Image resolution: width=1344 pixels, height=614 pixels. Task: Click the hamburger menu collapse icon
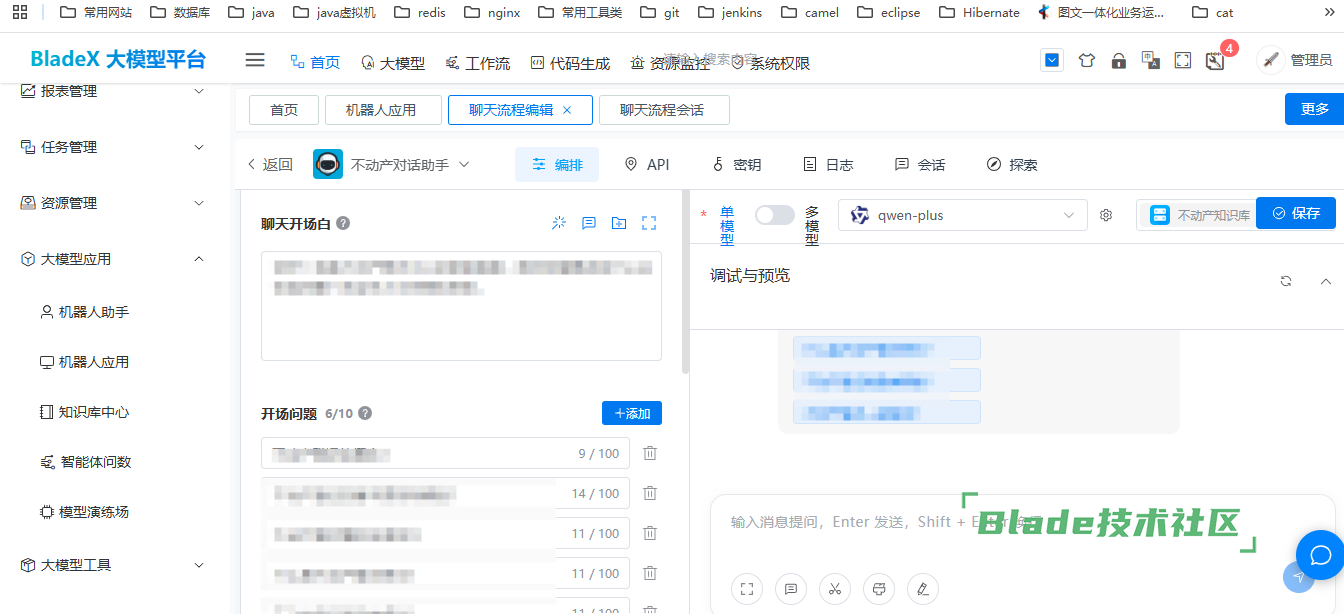255,61
